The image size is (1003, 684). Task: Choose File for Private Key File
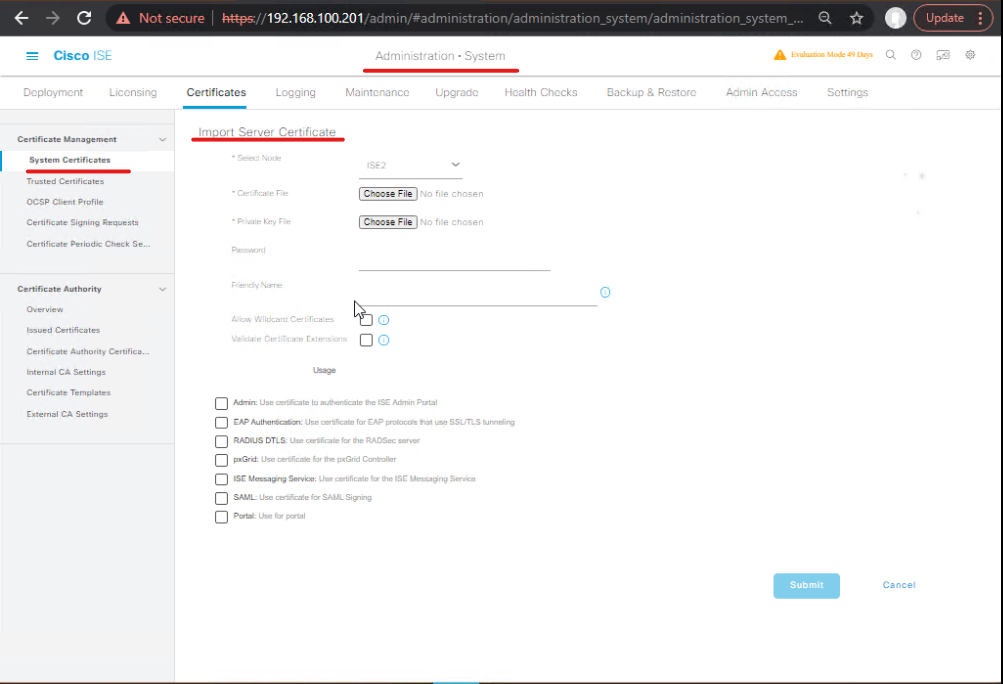click(388, 222)
